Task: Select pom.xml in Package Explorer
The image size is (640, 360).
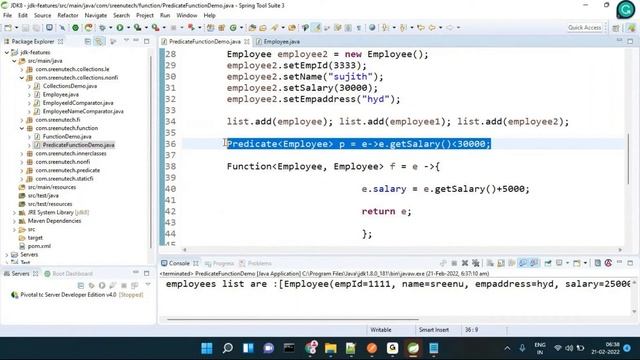Action: [x=39, y=246]
